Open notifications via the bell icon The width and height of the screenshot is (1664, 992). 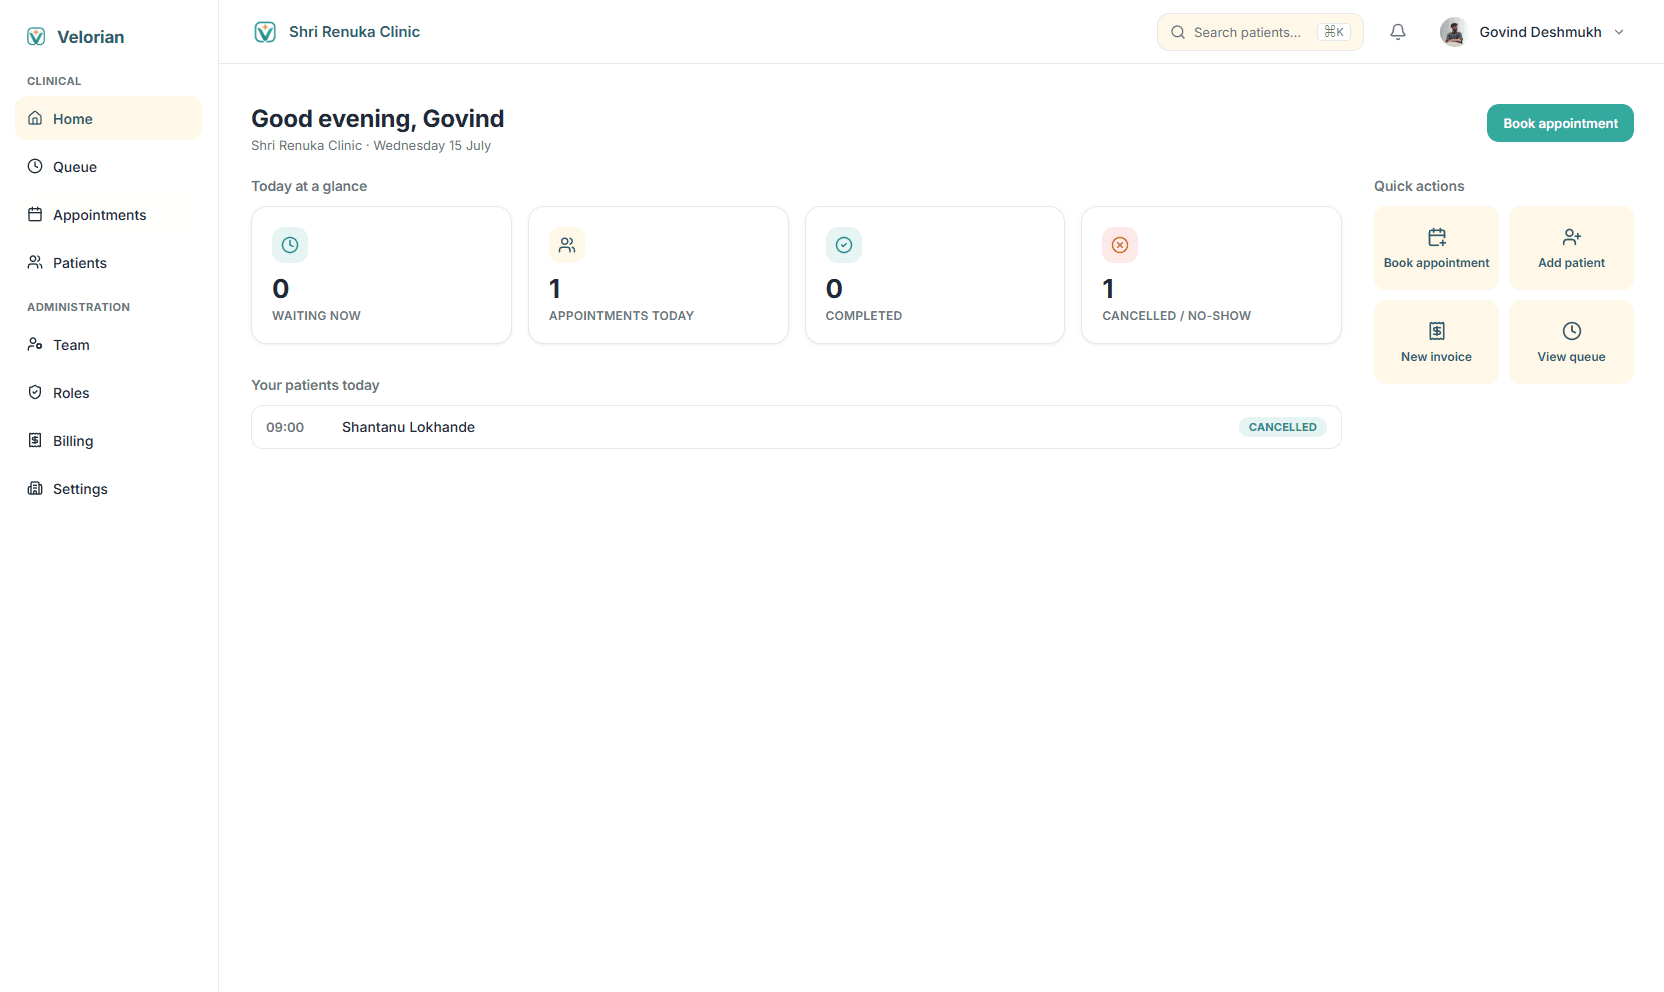pos(1398,32)
